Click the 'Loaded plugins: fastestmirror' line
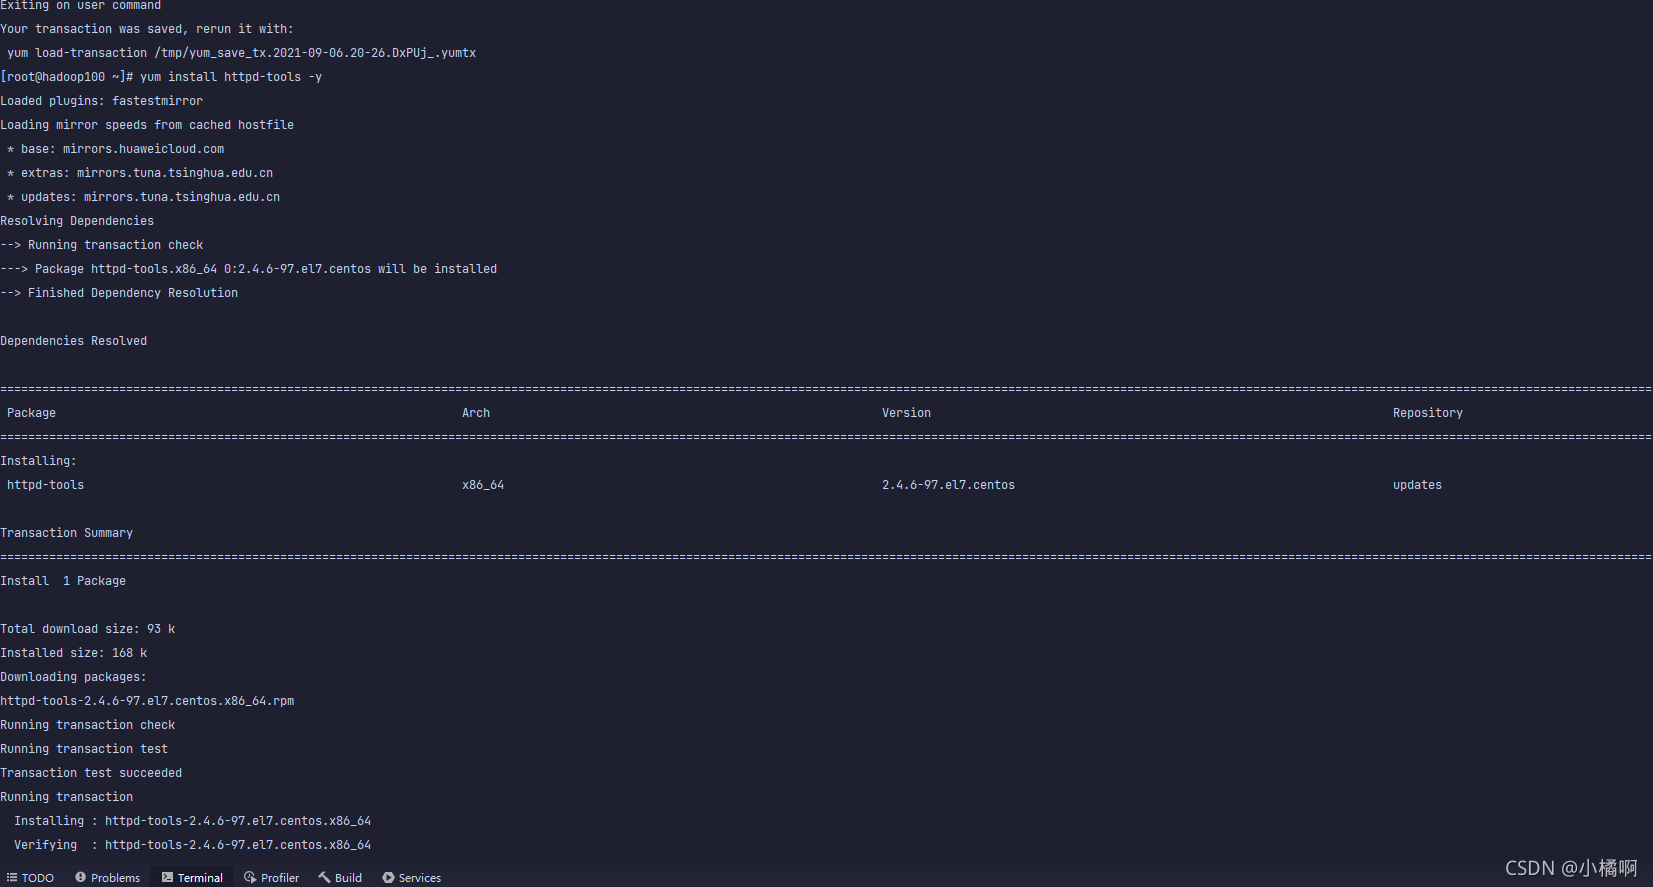The width and height of the screenshot is (1653, 887). point(101,101)
